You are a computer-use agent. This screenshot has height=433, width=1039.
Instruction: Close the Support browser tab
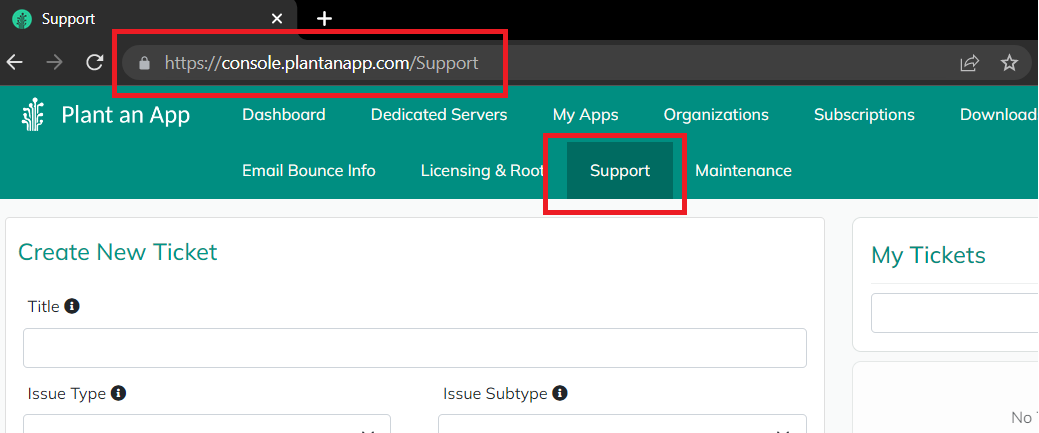(x=277, y=19)
